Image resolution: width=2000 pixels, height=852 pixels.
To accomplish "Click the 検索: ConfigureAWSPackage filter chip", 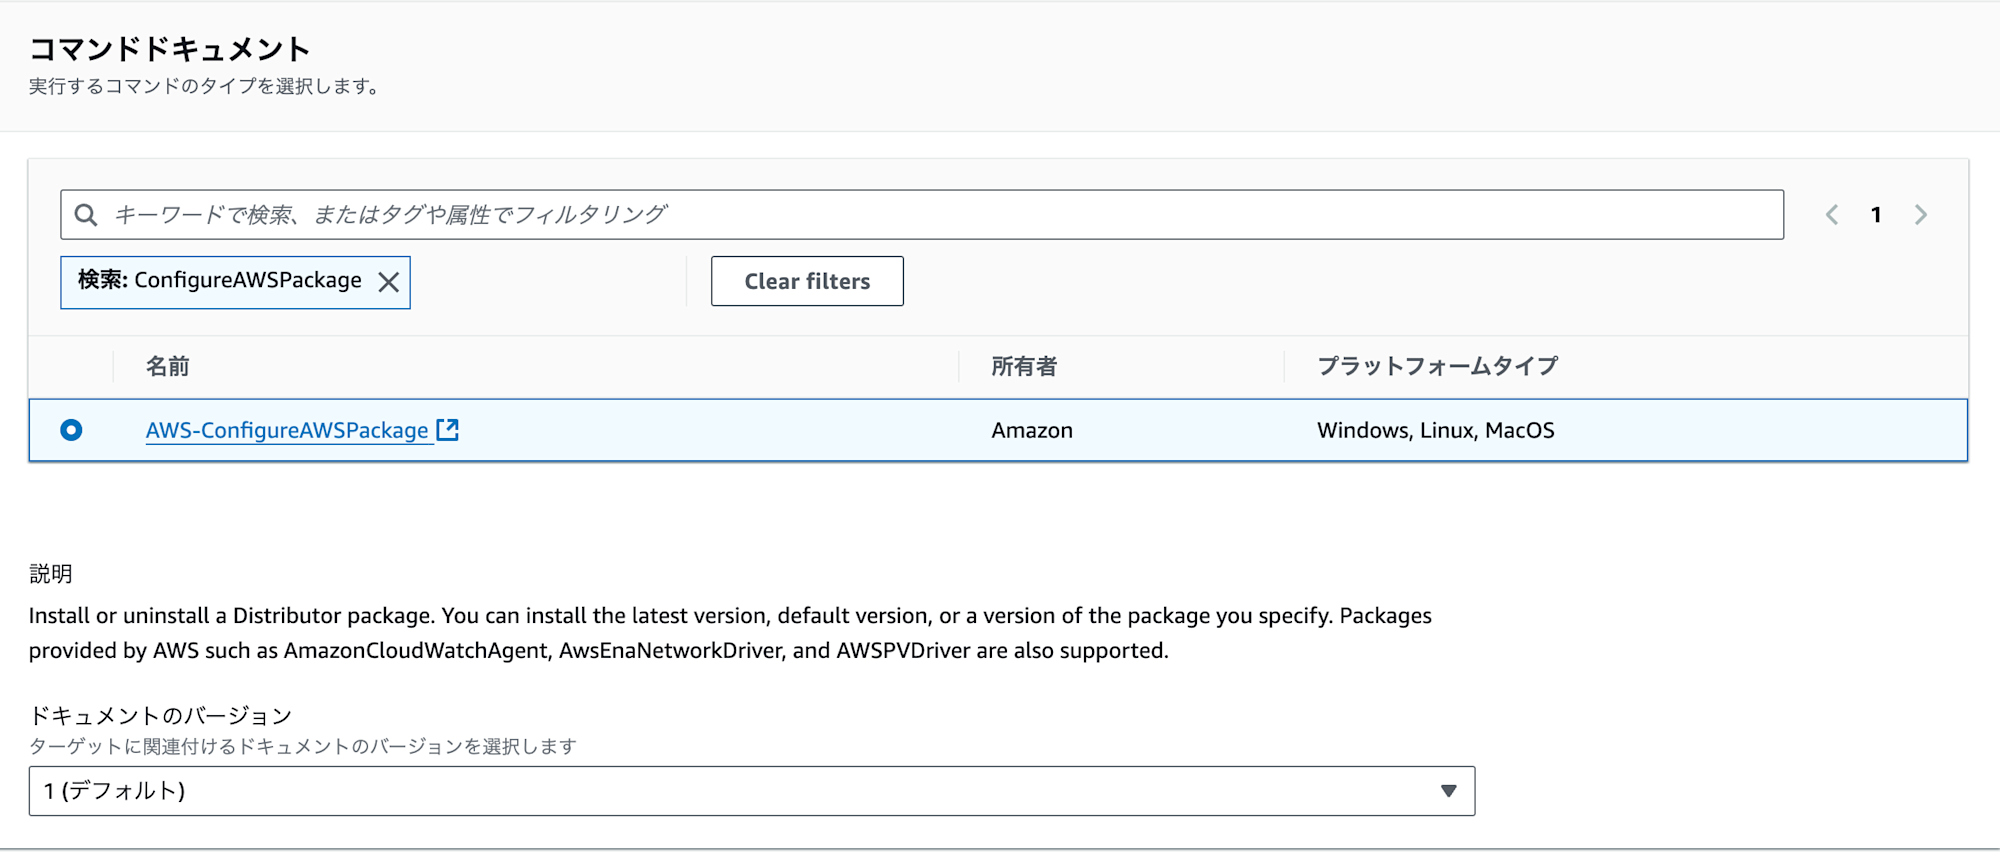I will click(235, 282).
